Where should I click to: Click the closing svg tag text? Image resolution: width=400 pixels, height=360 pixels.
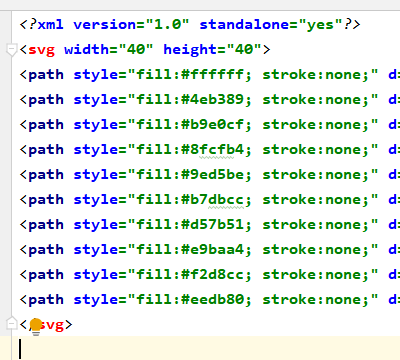pyautogui.click(x=46, y=324)
